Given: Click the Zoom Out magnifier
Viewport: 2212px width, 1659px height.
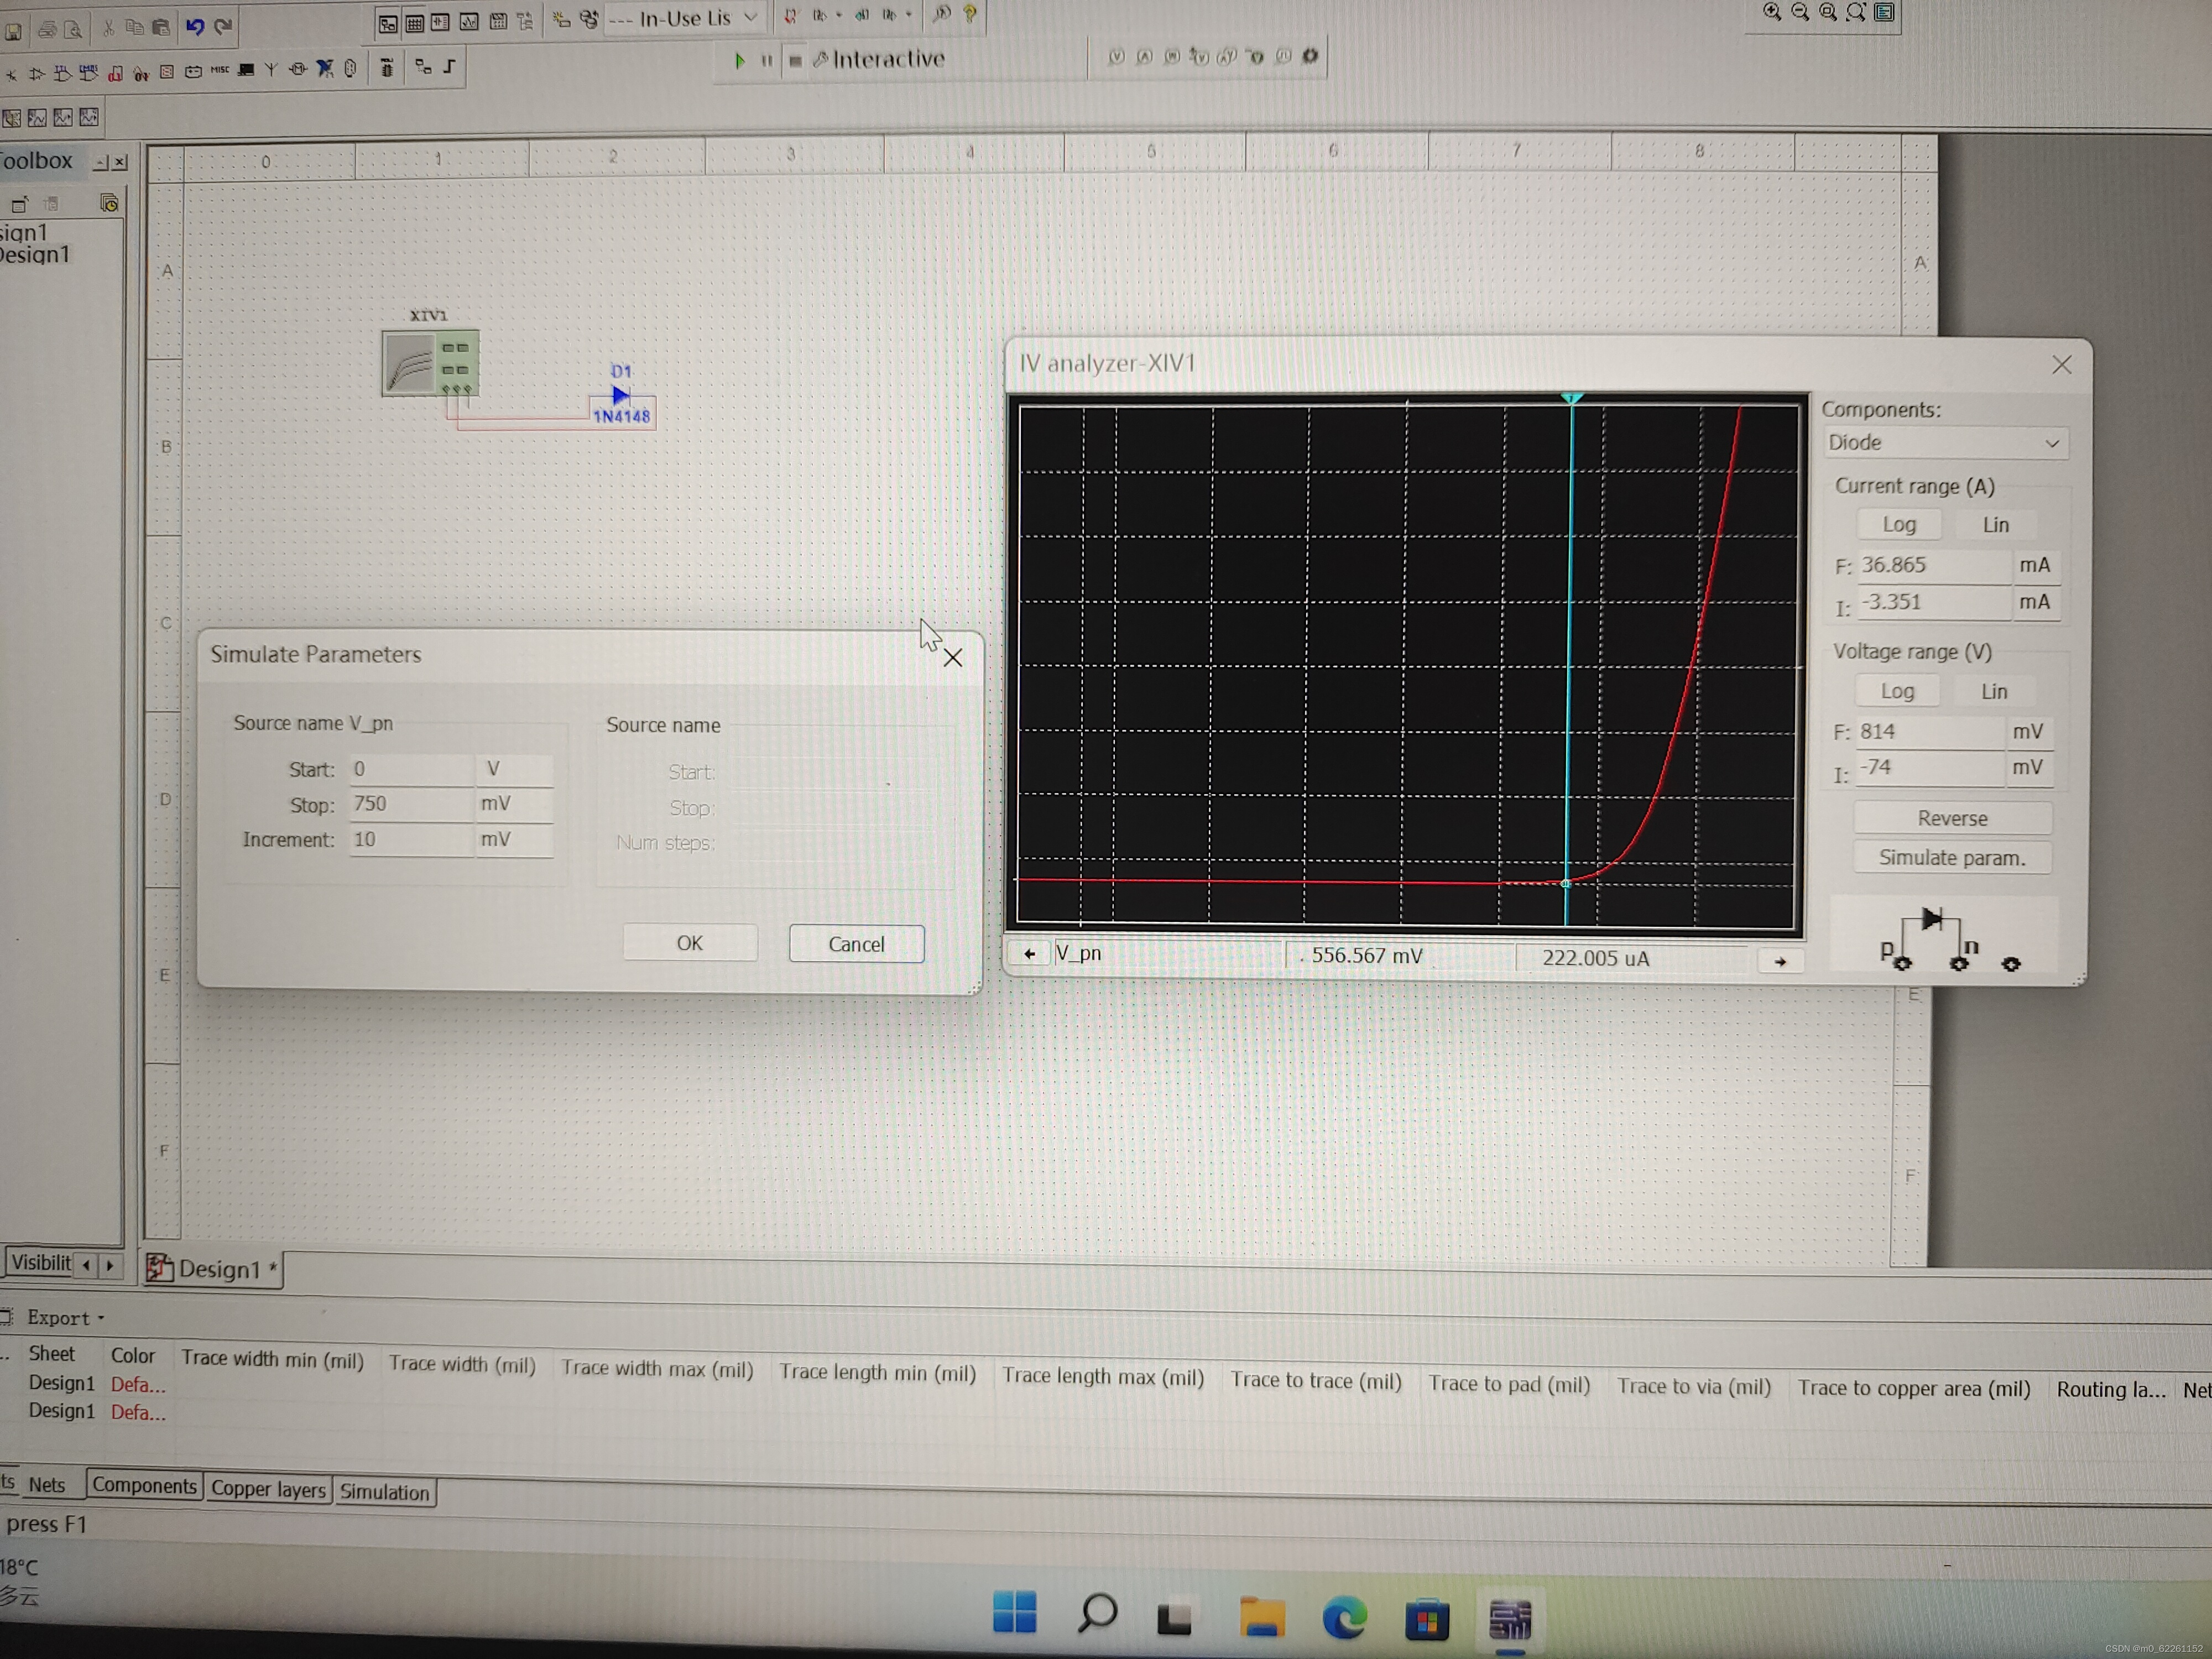Looking at the screenshot, I should pos(1800,12).
